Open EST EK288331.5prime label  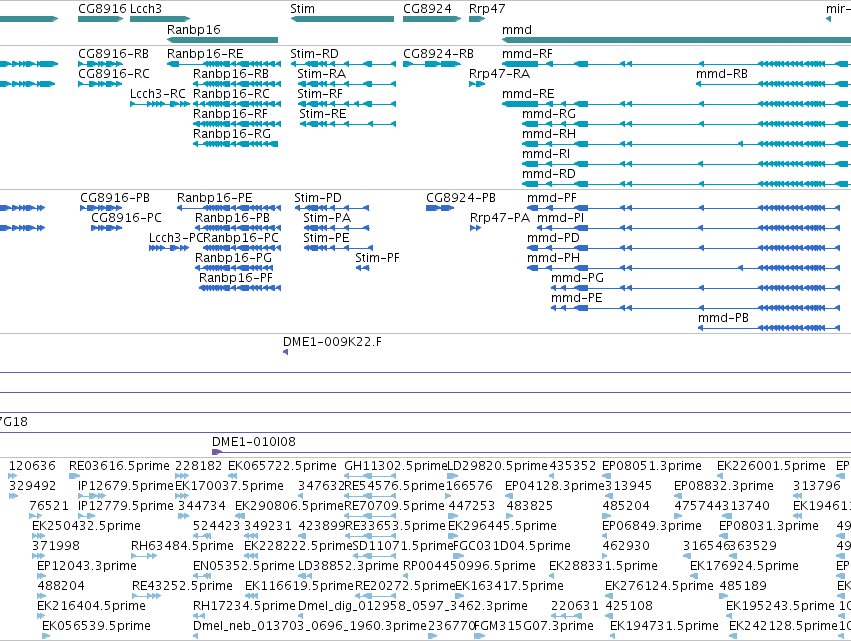pyautogui.click(x=603, y=566)
